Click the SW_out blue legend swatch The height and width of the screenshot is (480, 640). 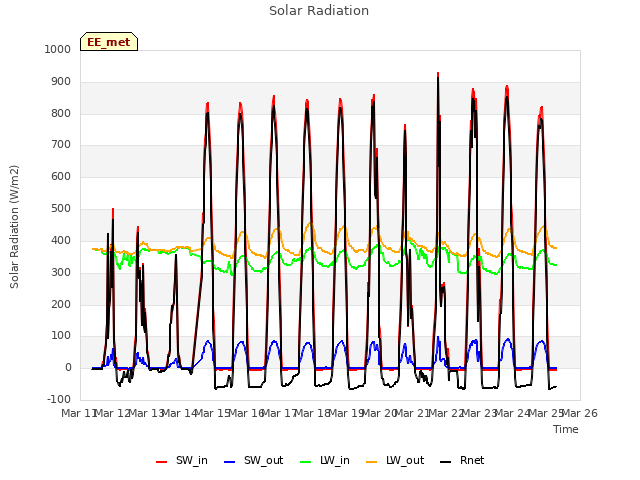click(x=230, y=462)
